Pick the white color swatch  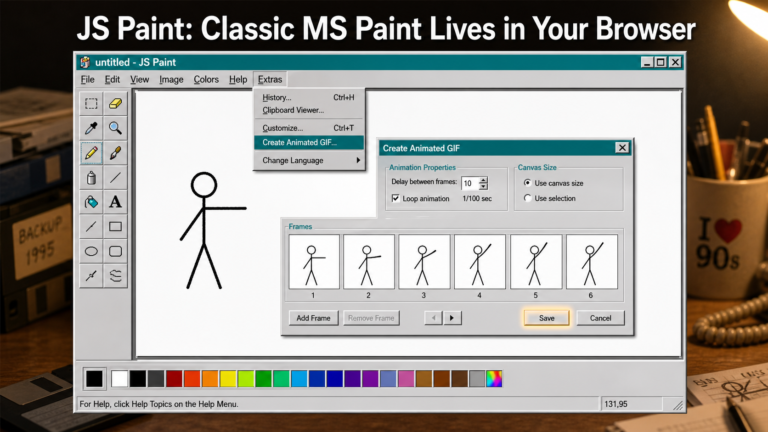(120, 379)
